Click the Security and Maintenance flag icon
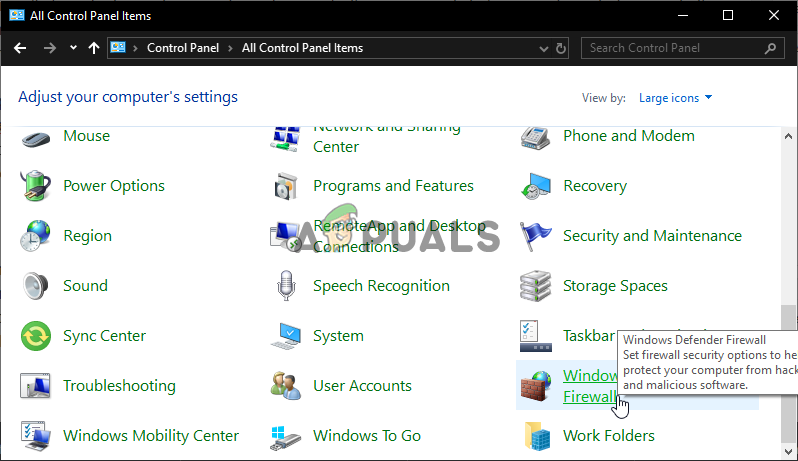Screen dimensions: 798x461 pyautogui.click(x=535, y=236)
